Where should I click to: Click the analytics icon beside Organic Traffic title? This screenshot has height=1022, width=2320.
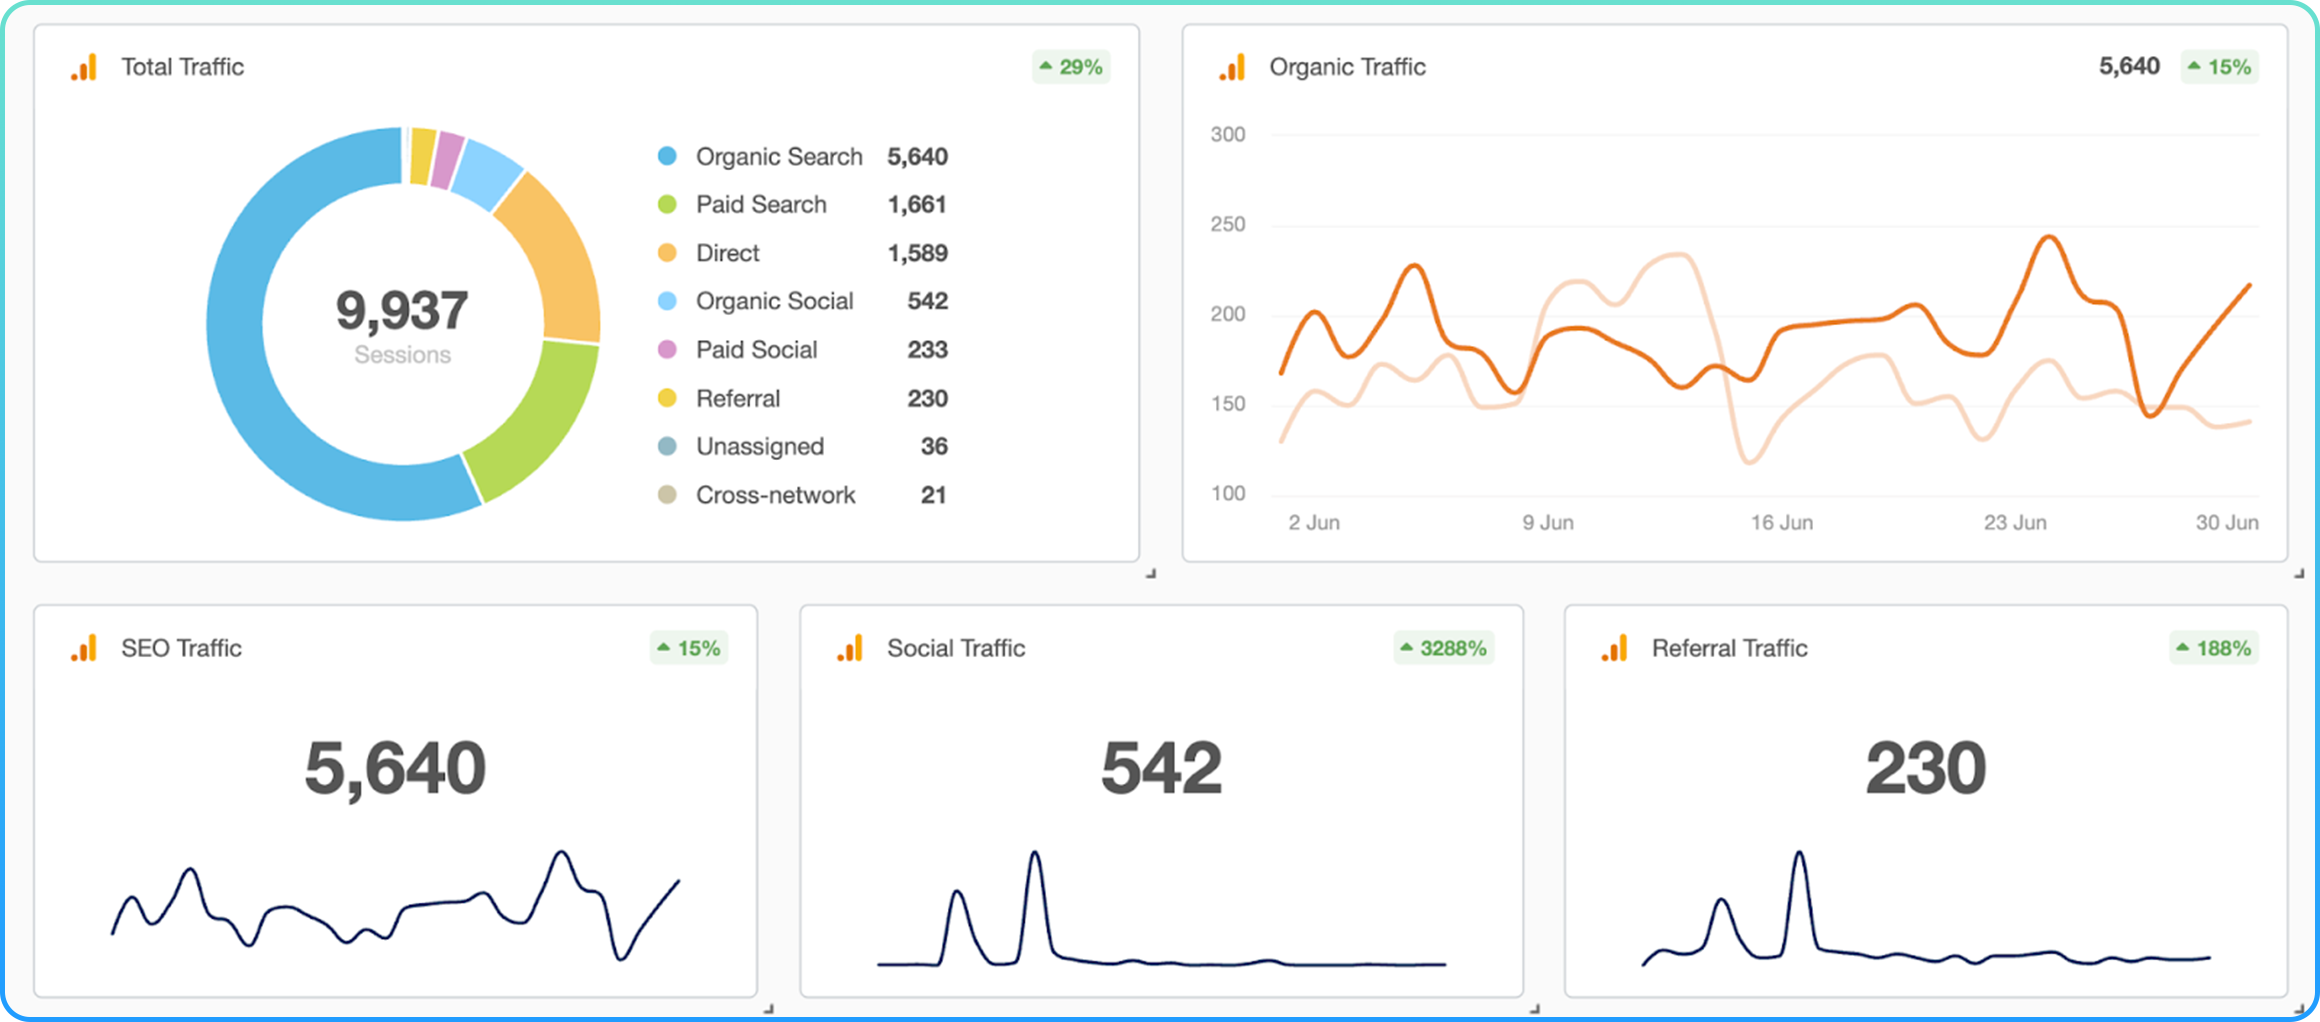tap(1232, 67)
